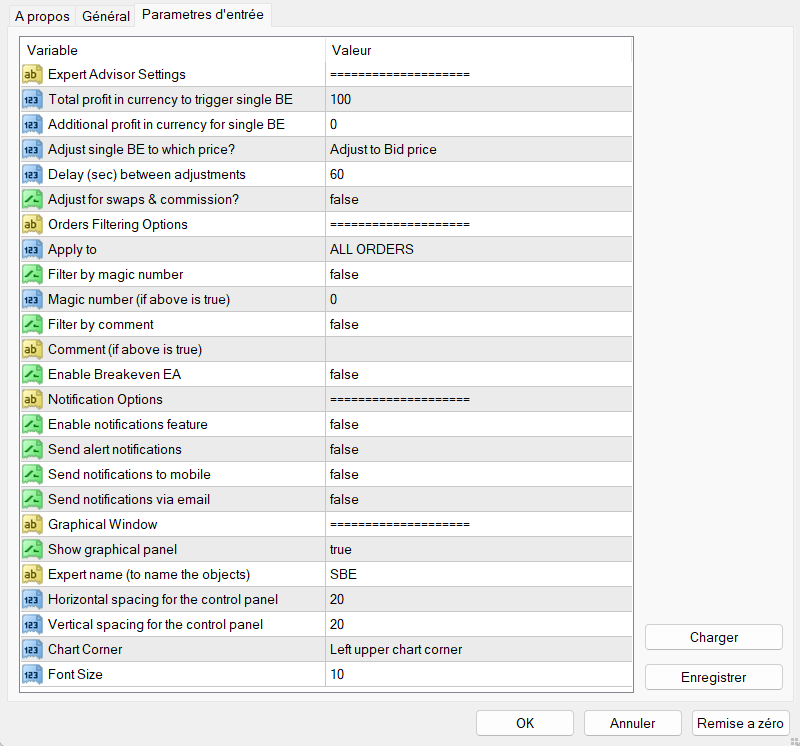Open the Left upper chart corner dropdown

(x=396, y=650)
